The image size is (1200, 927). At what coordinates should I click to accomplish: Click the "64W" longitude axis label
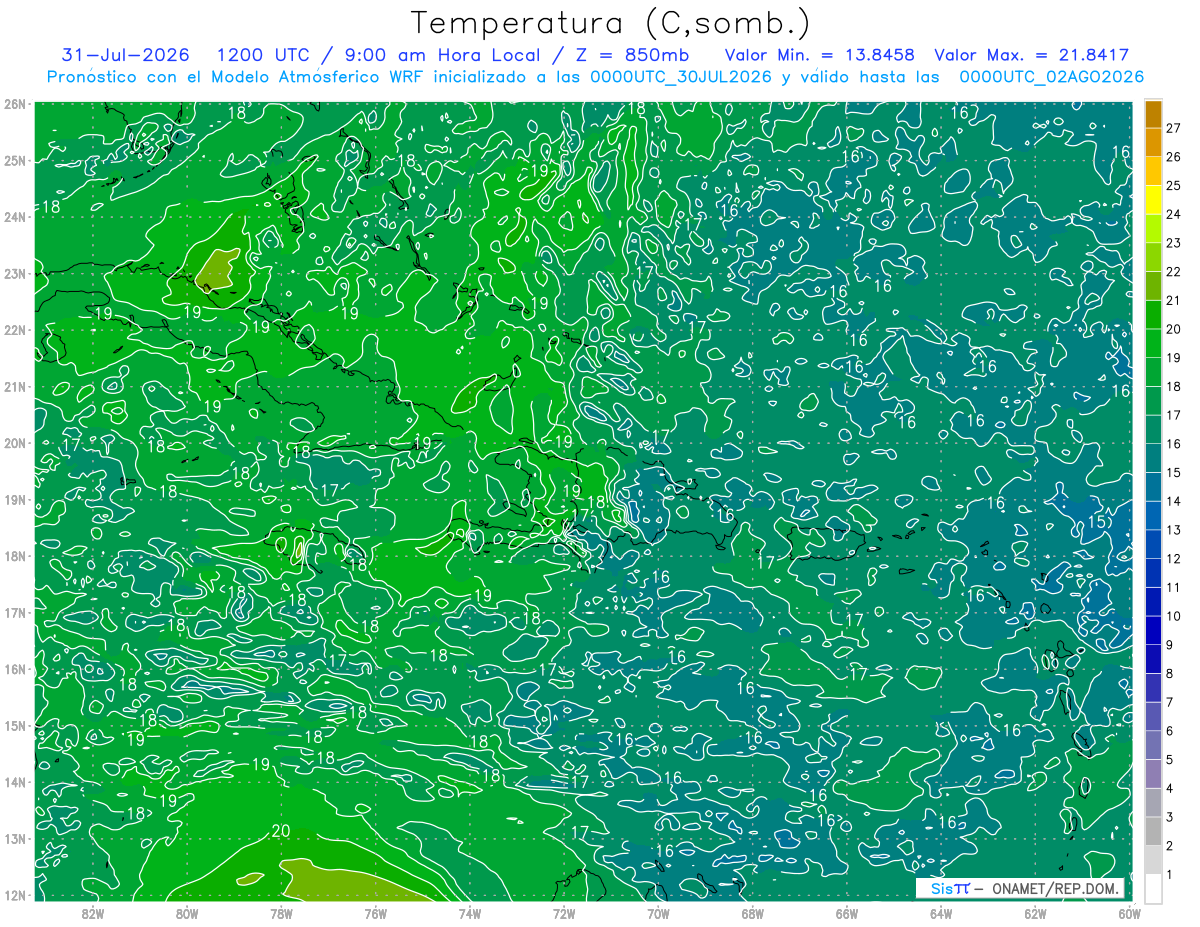[x=941, y=913]
